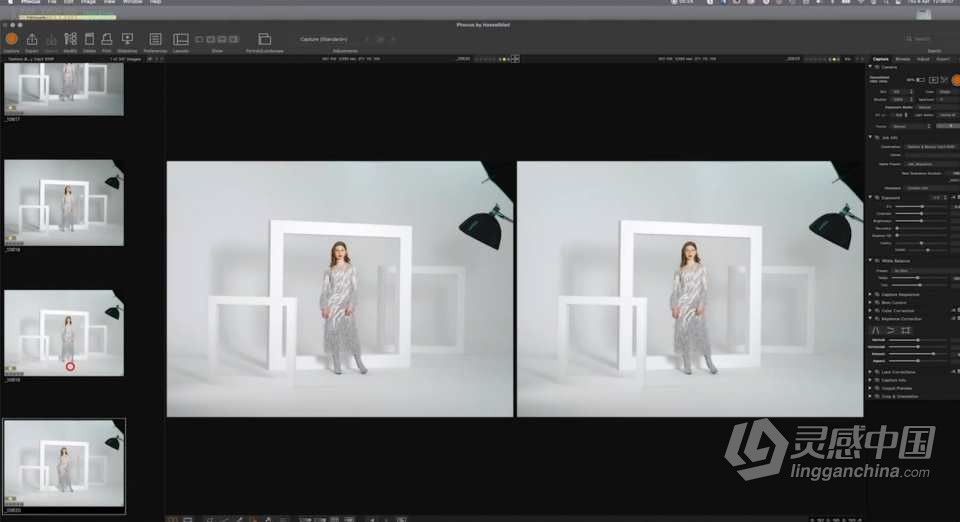960x522 pixels.
Task: Open the File menu
Action: [x=51, y=2]
